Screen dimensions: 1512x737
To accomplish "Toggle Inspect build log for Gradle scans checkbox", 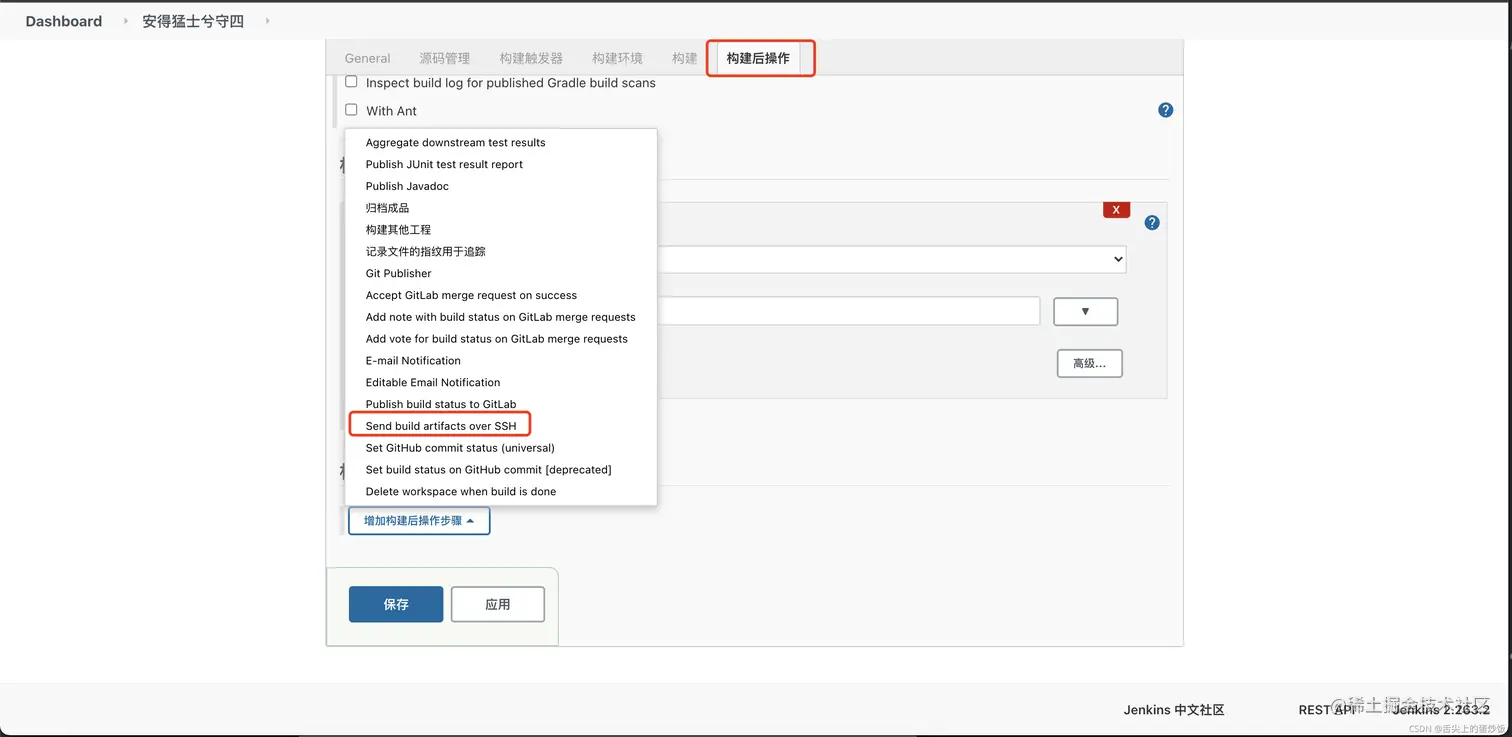I will coord(351,82).
